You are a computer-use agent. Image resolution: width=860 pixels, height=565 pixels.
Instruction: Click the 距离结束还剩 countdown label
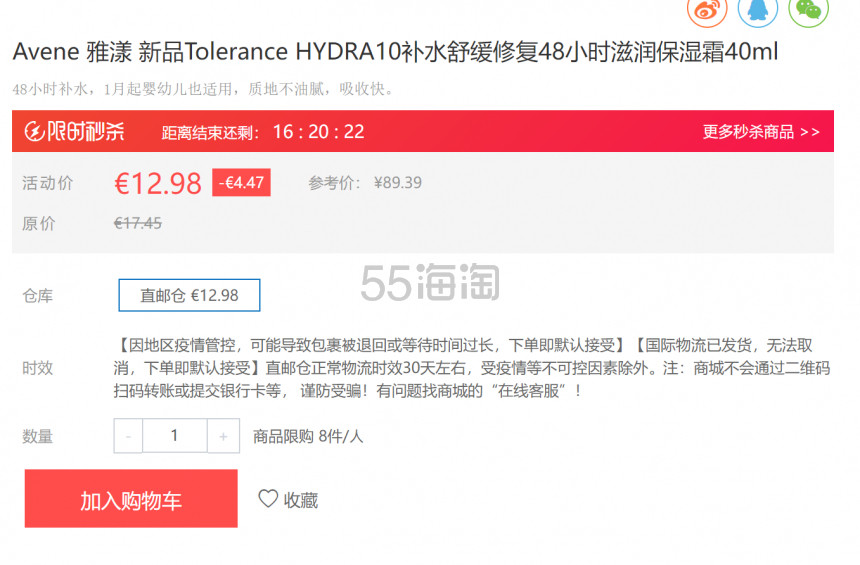[210, 133]
